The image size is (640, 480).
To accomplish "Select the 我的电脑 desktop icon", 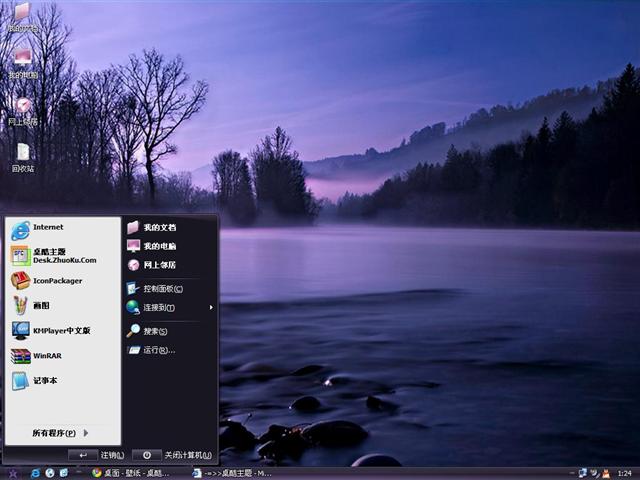I will pos(23,63).
